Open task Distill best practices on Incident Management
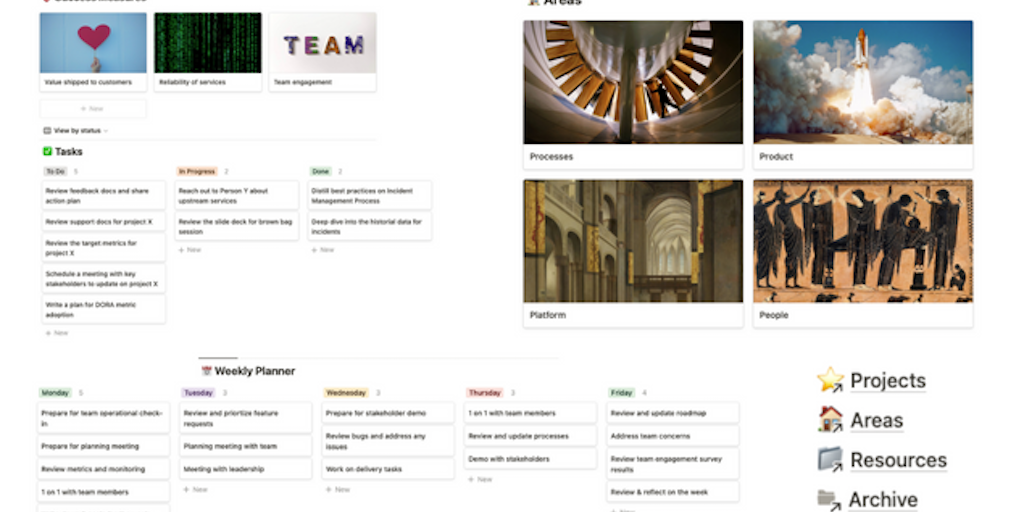This screenshot has width=1024, height=512. pyautogui.click(x=370, y=196)
